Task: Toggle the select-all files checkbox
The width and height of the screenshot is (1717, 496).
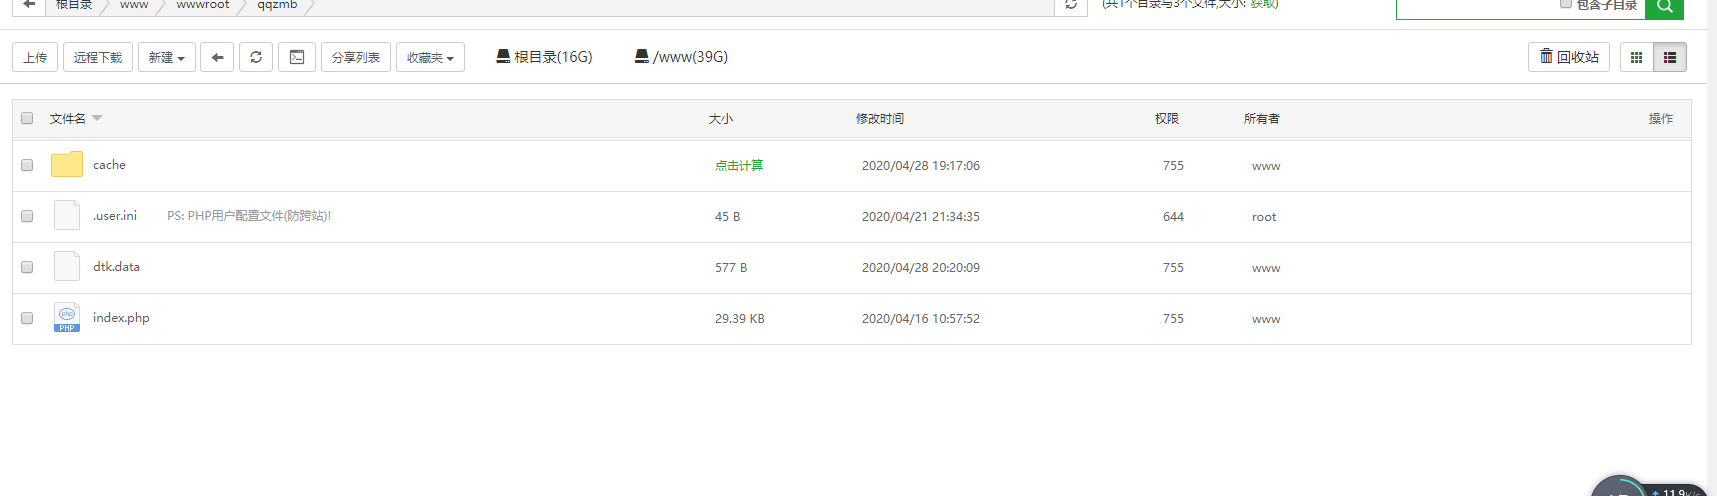Action: [x=27, y=118]
